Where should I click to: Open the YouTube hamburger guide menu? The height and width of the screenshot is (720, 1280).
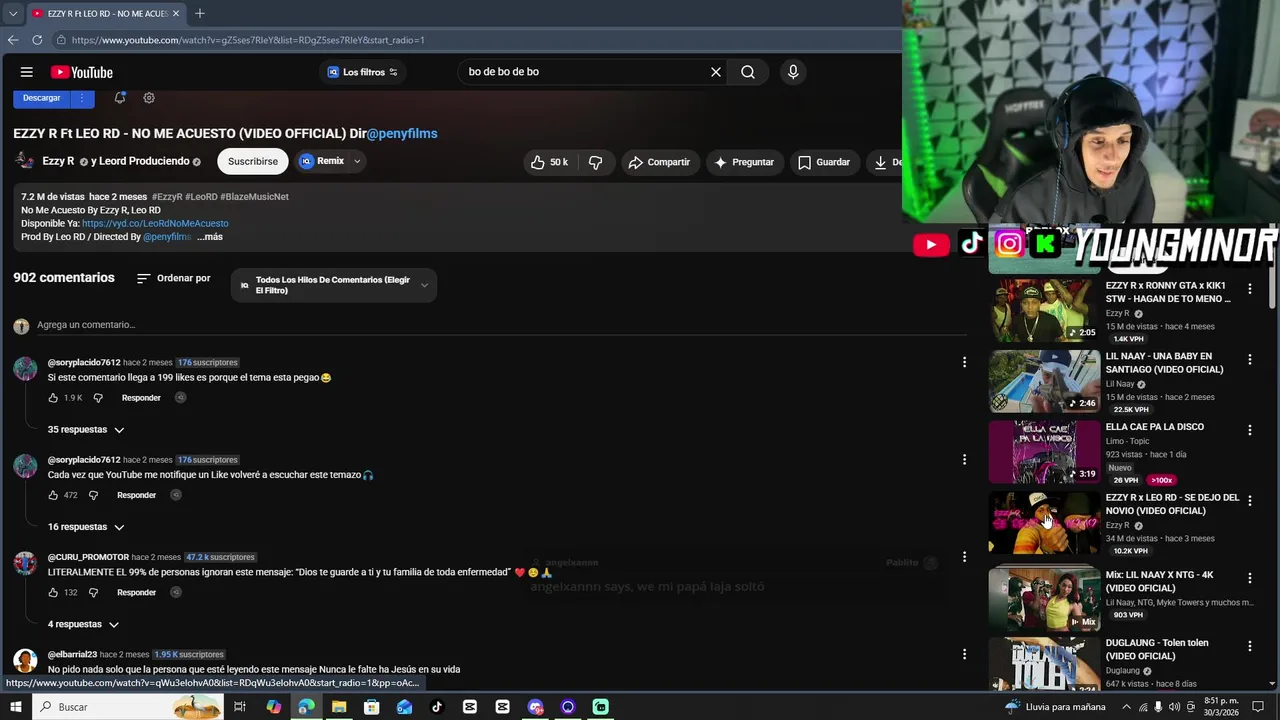coord(27,72)
